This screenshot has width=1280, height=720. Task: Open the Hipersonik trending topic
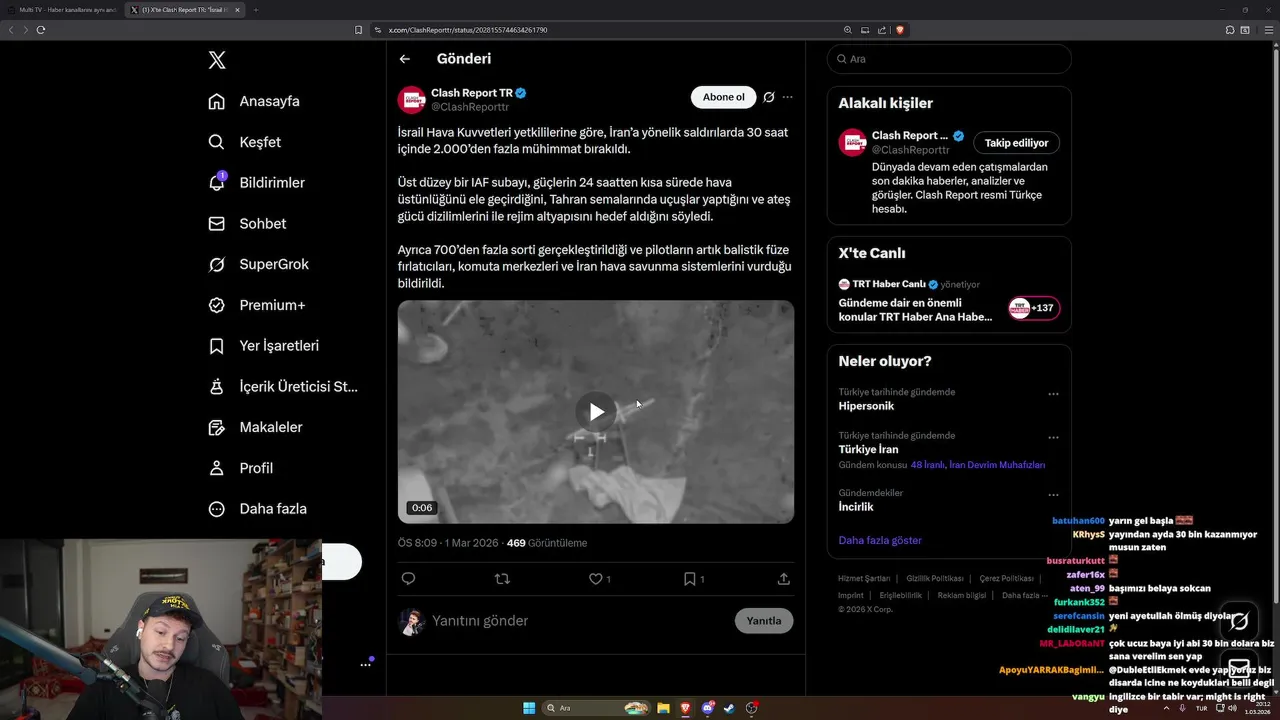tap(866, 406)
